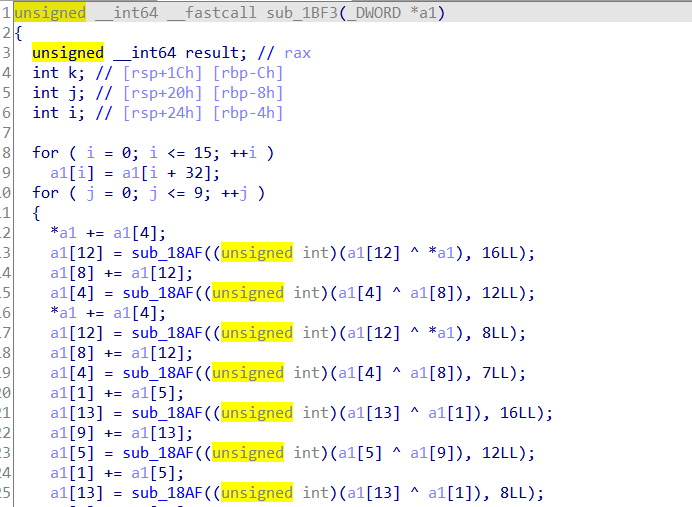Click the line number 3 in gutter
This screenshot has width=692, height=507.
[x=6, y=53]
